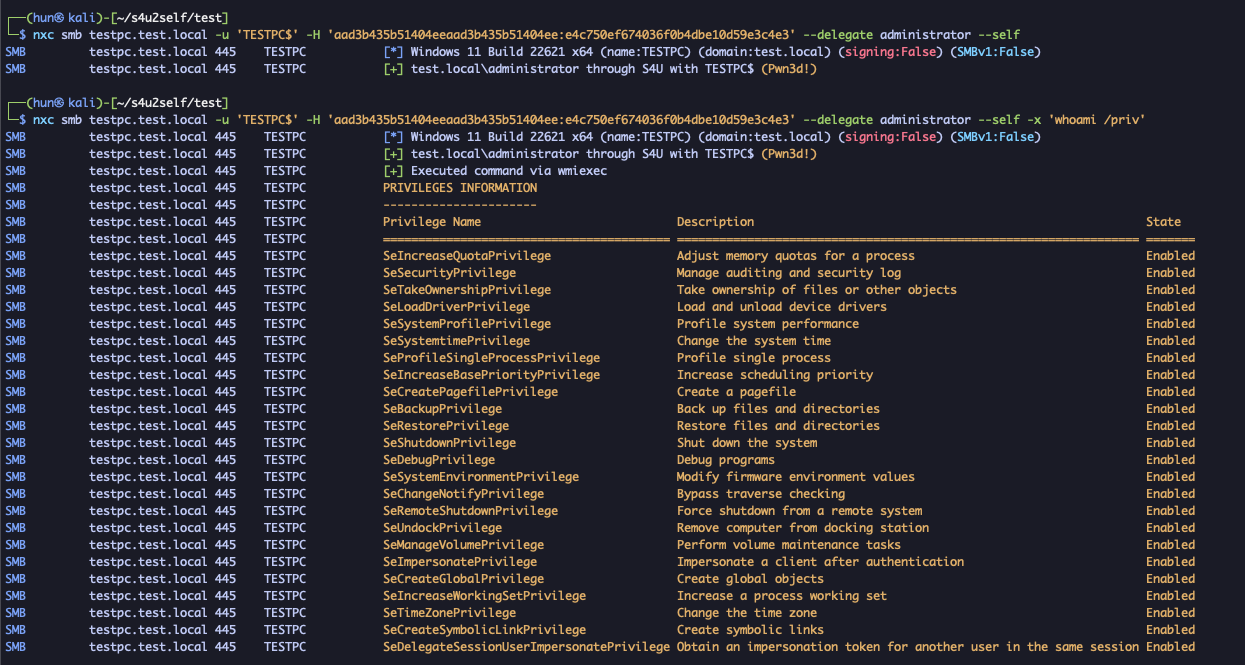The width and height of the screenshot is (1245, 665).
Task: Click the SeChangeNotifyPrivilege entry
Action: 464,494
